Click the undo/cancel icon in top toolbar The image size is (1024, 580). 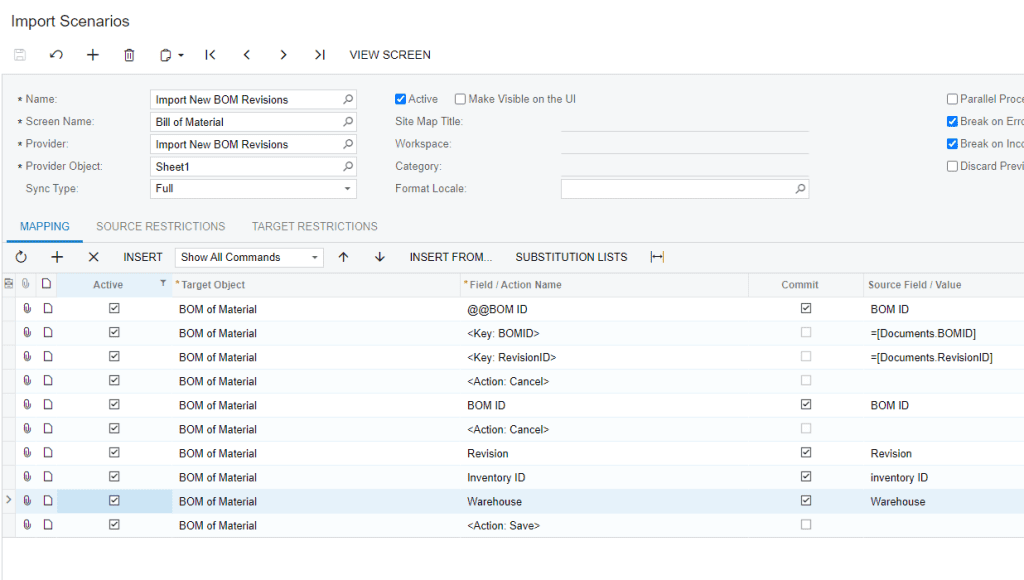pos(56,55)
